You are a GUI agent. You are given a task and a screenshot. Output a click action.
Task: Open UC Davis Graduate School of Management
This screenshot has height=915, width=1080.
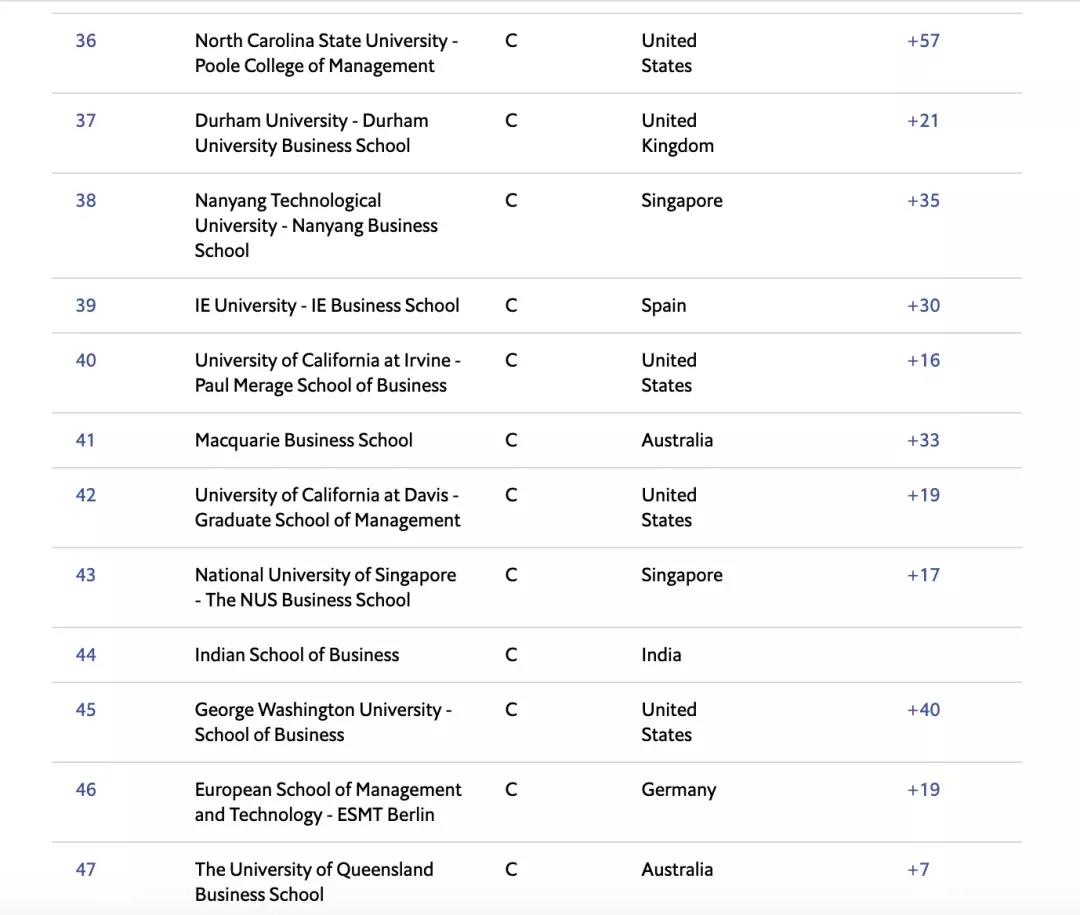point(327,508)
